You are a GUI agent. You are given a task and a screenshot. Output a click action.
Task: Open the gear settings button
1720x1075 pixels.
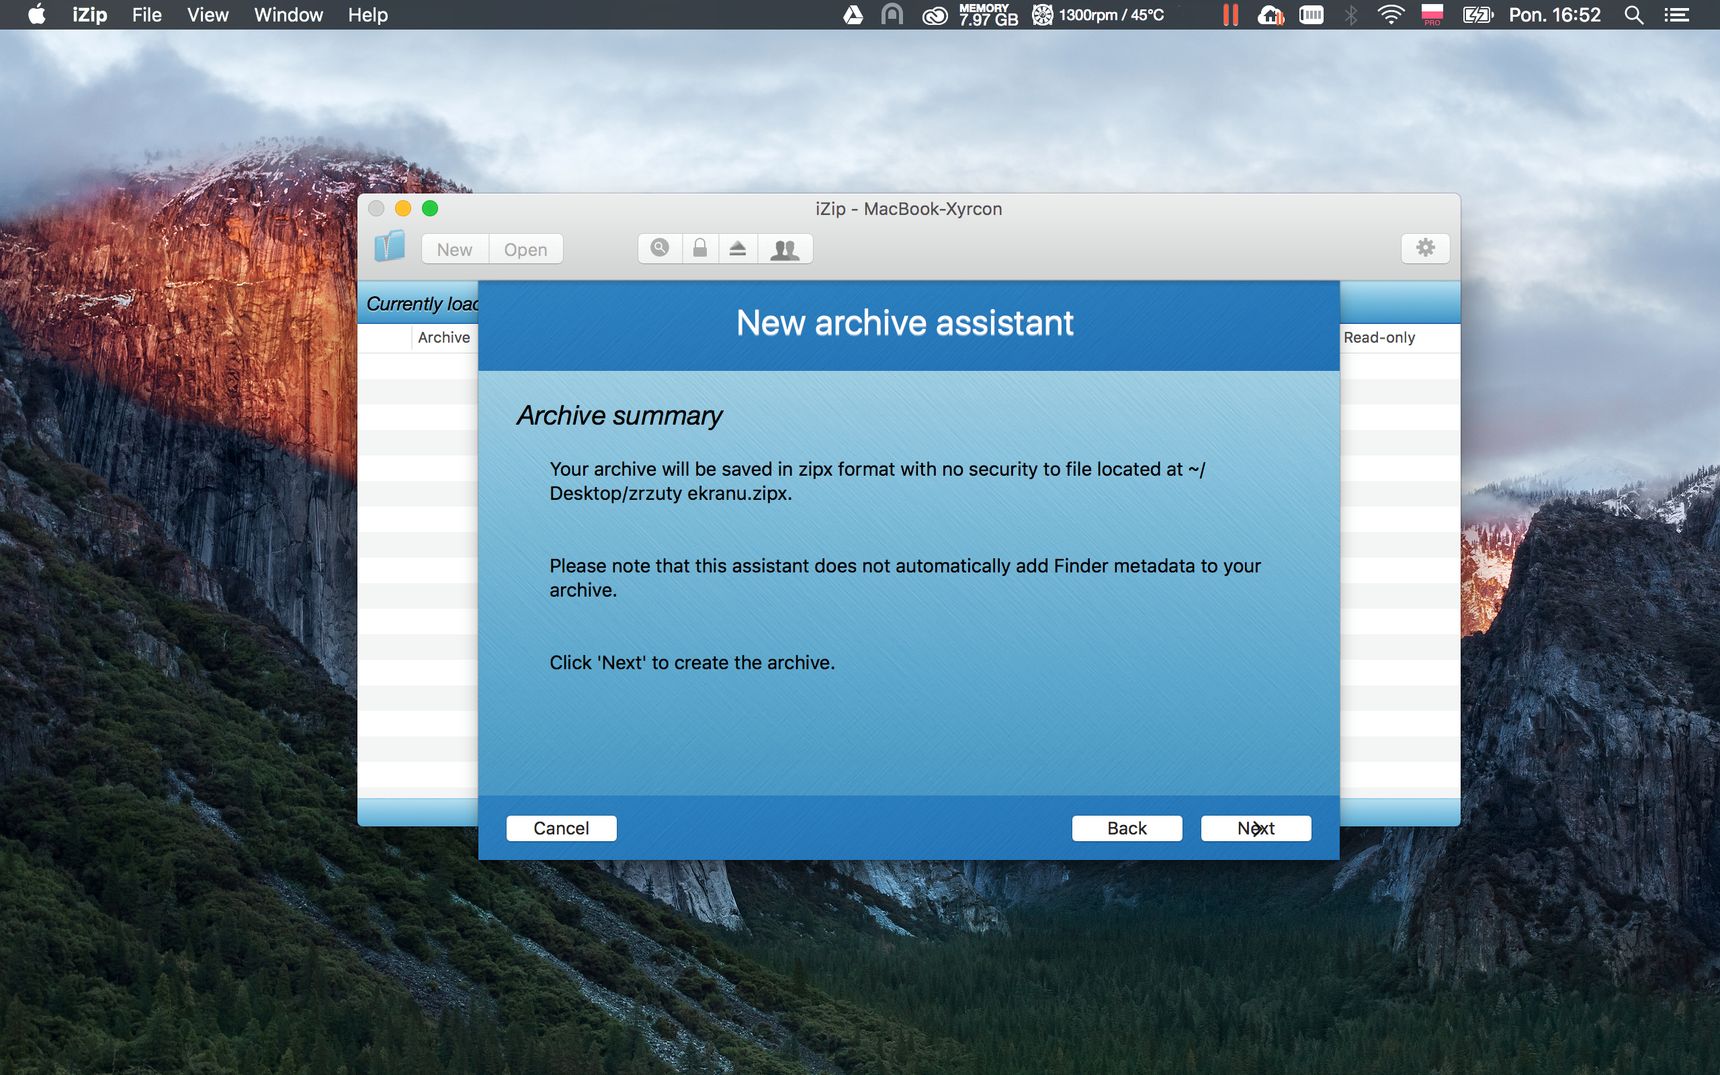pos(1425,248)
